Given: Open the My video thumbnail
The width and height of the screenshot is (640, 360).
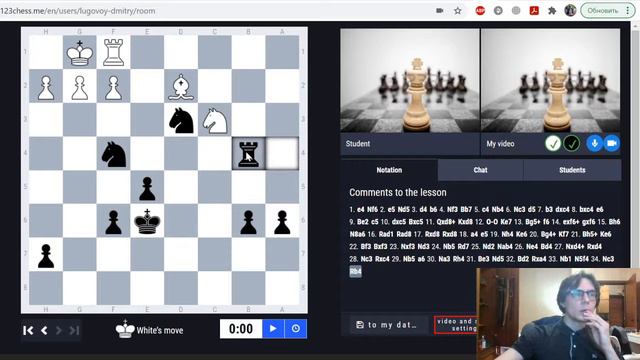Looking at the screenshot, I should [551, 80].
